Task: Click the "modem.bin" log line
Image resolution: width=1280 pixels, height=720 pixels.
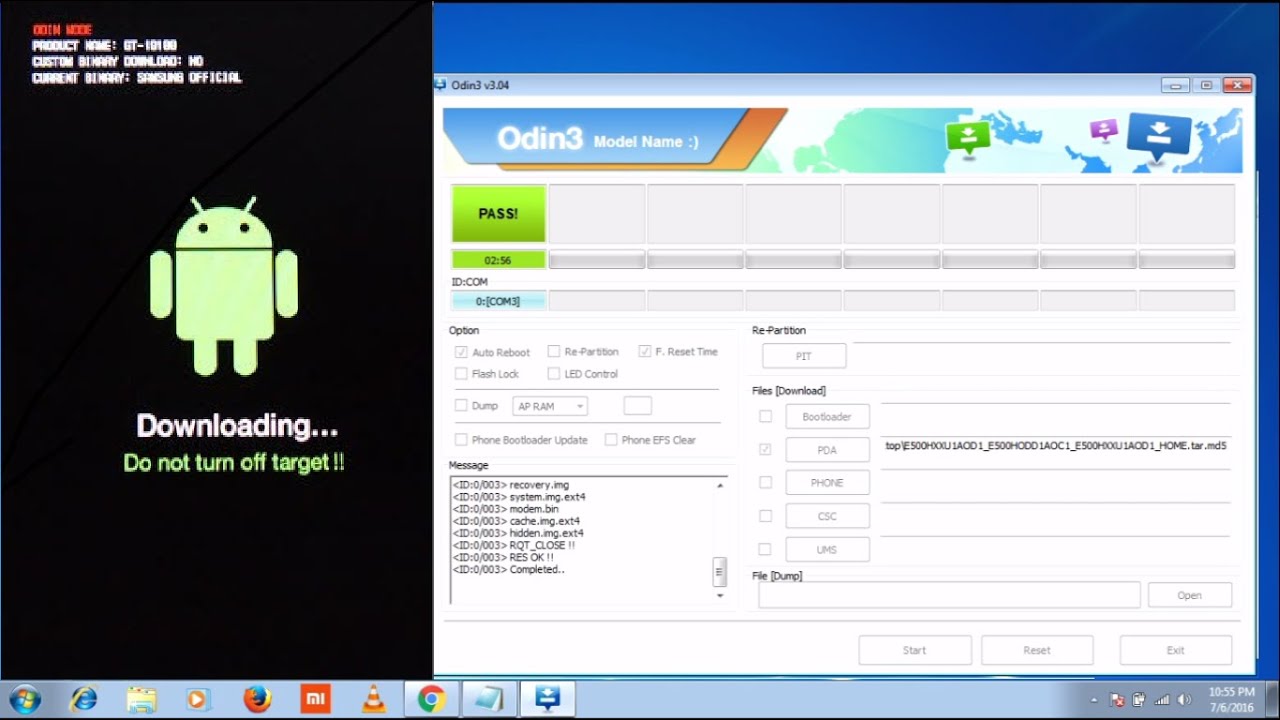Action: click(x=505, y=509)
